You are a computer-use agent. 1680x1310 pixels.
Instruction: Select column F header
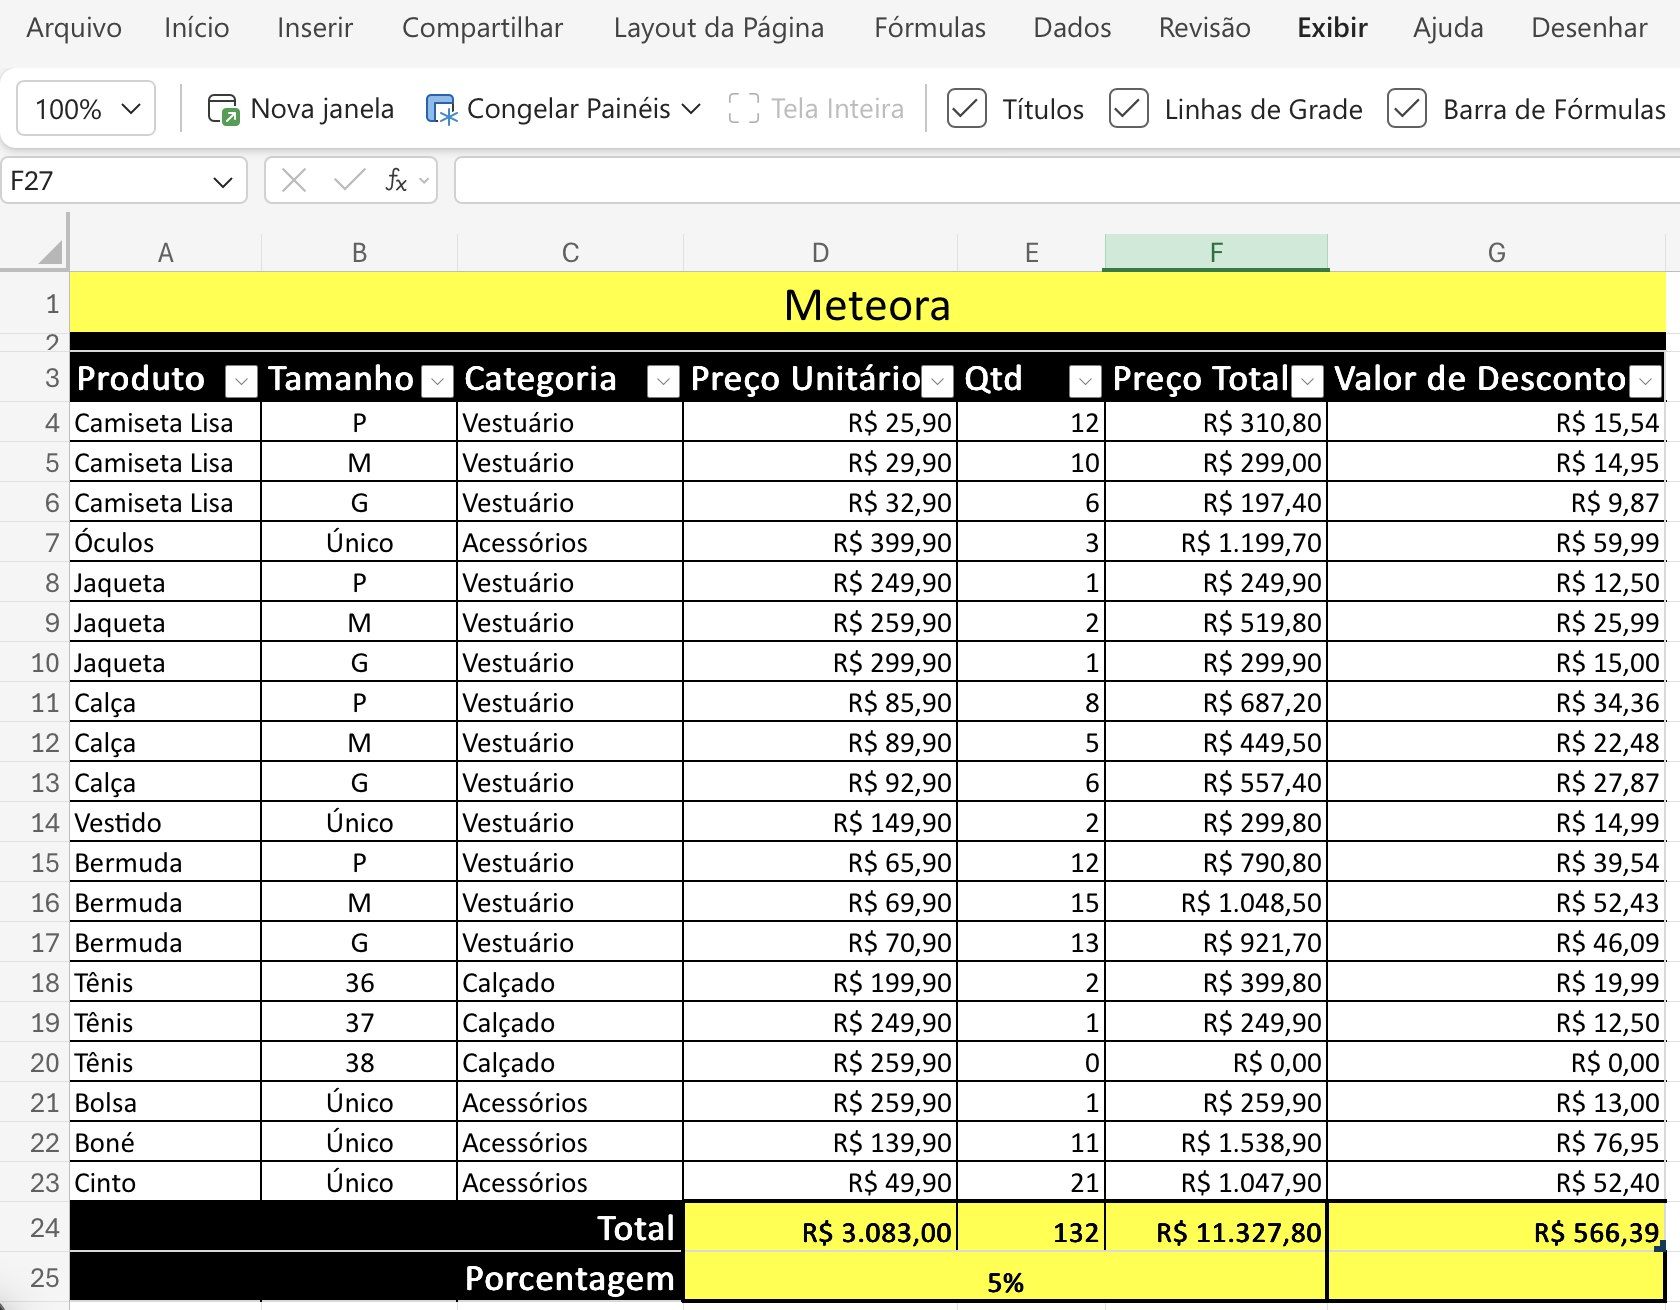tap(1216, 252)
